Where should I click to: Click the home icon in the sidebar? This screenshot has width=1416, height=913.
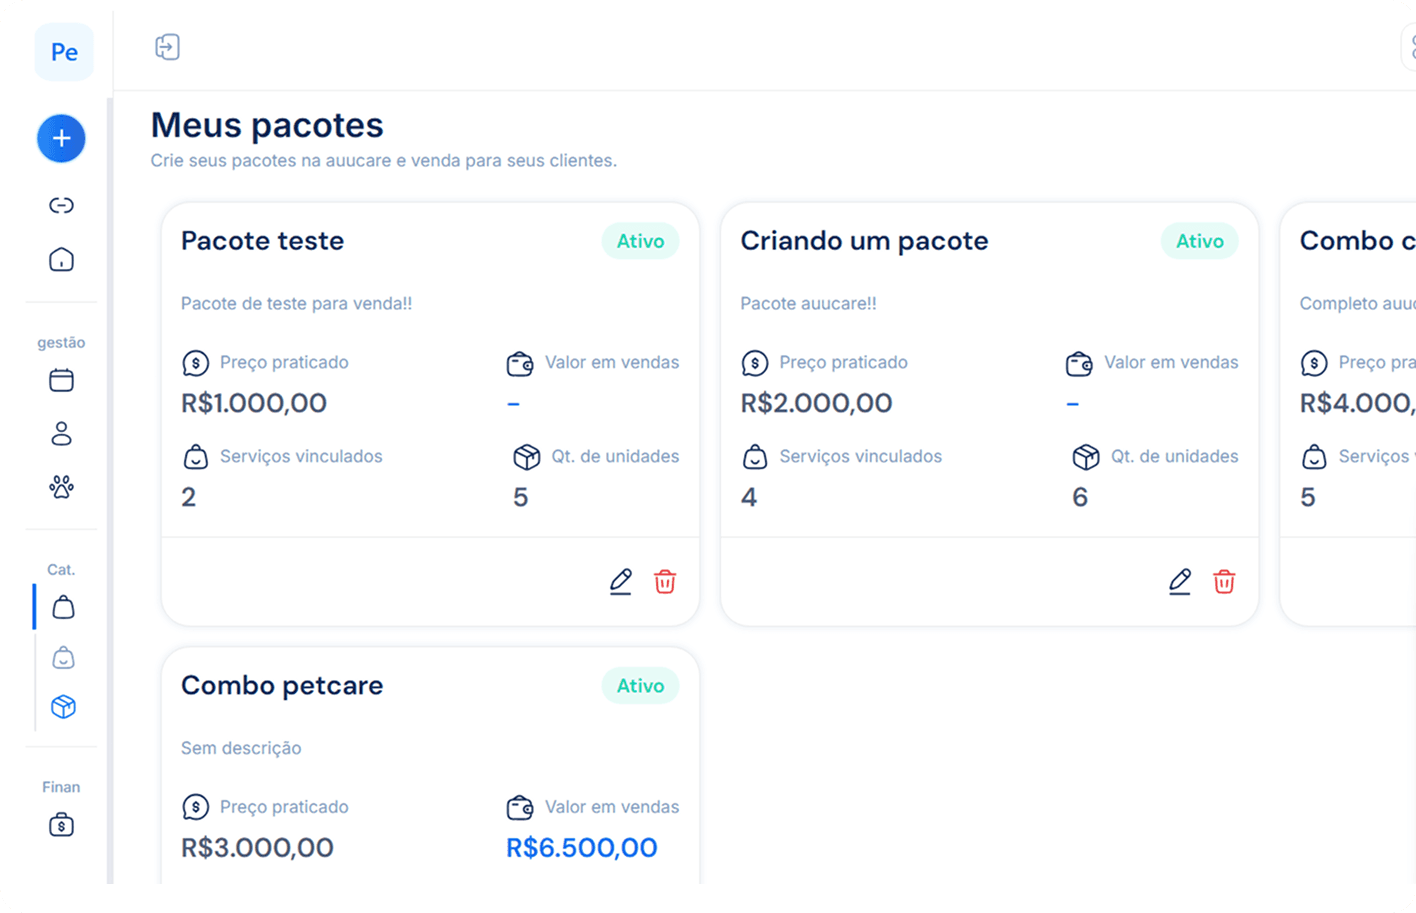61,259
